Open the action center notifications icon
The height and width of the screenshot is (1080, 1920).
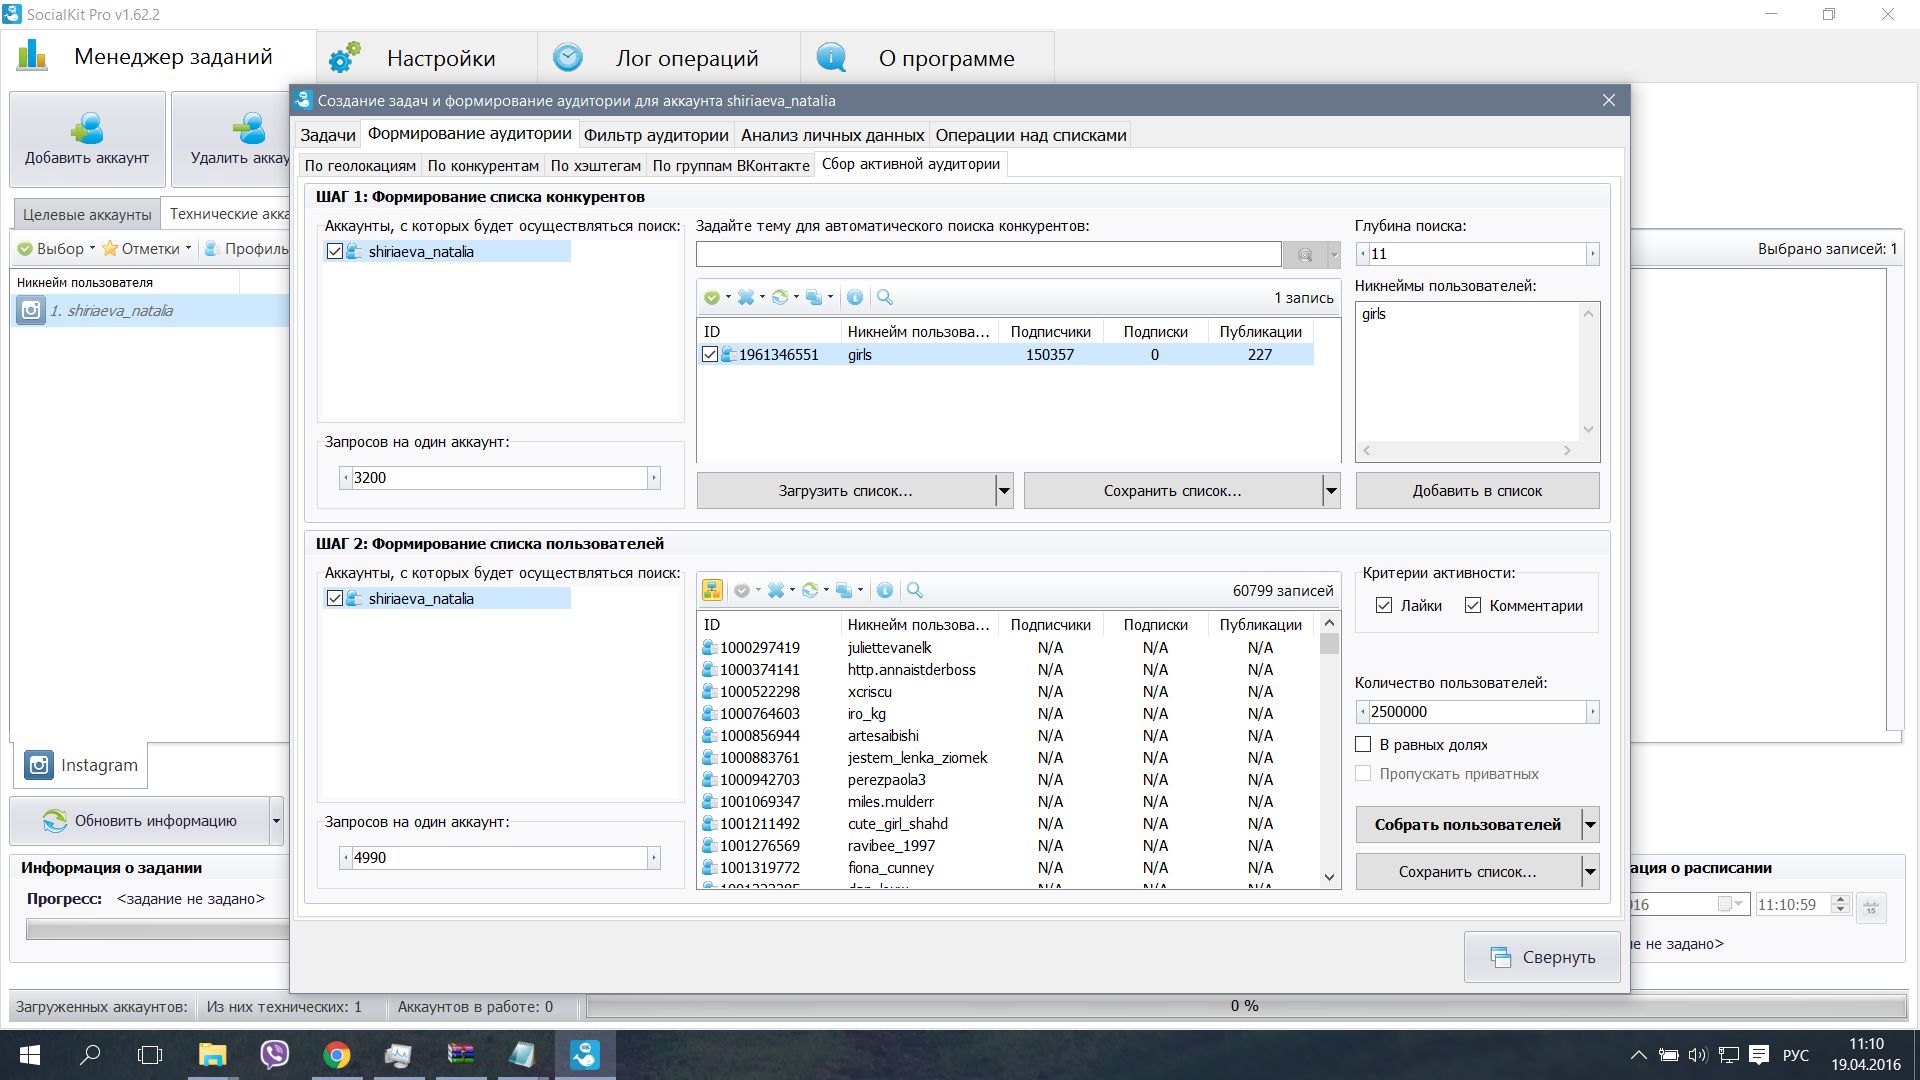pos(1760,1054)
